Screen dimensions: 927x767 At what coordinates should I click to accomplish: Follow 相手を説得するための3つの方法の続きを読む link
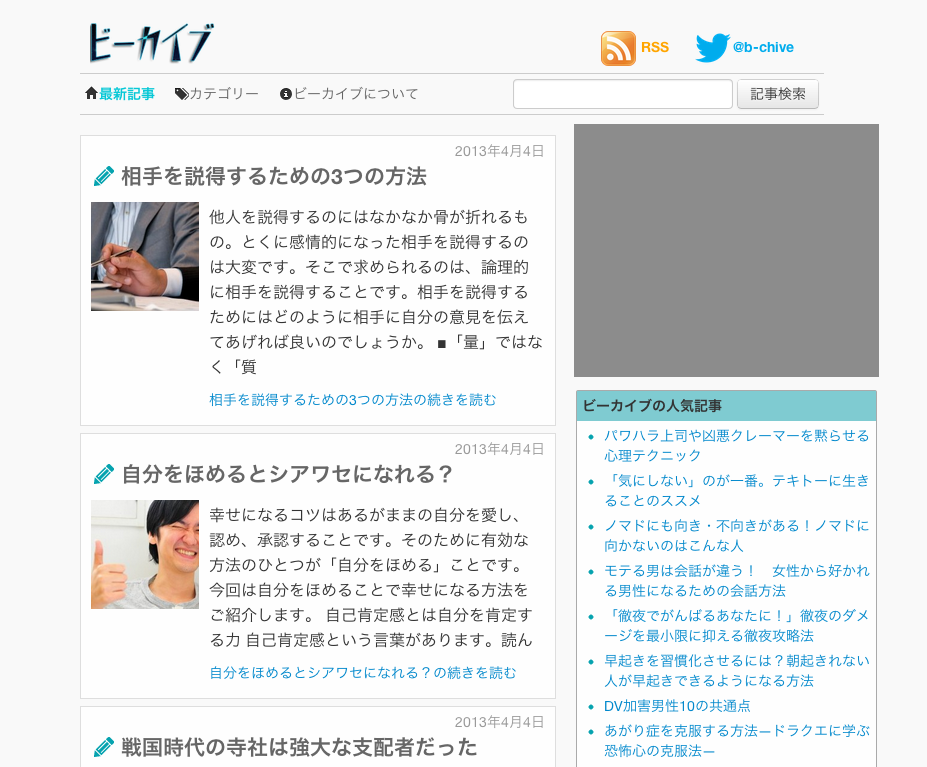352,400
